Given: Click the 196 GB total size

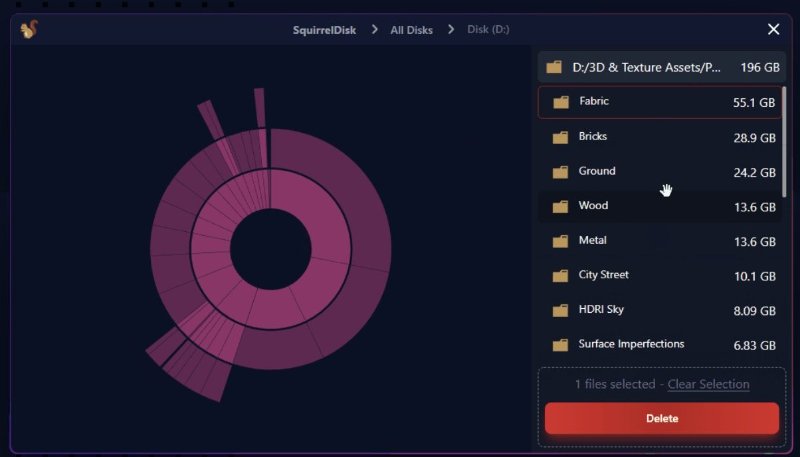Looking at the screenshot, I should point(760,67).
